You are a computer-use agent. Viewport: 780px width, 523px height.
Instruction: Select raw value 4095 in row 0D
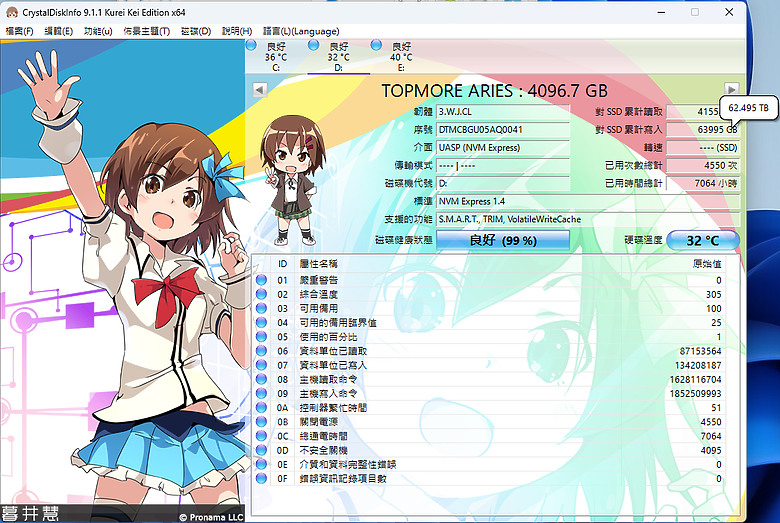click(x=711, y=450)
